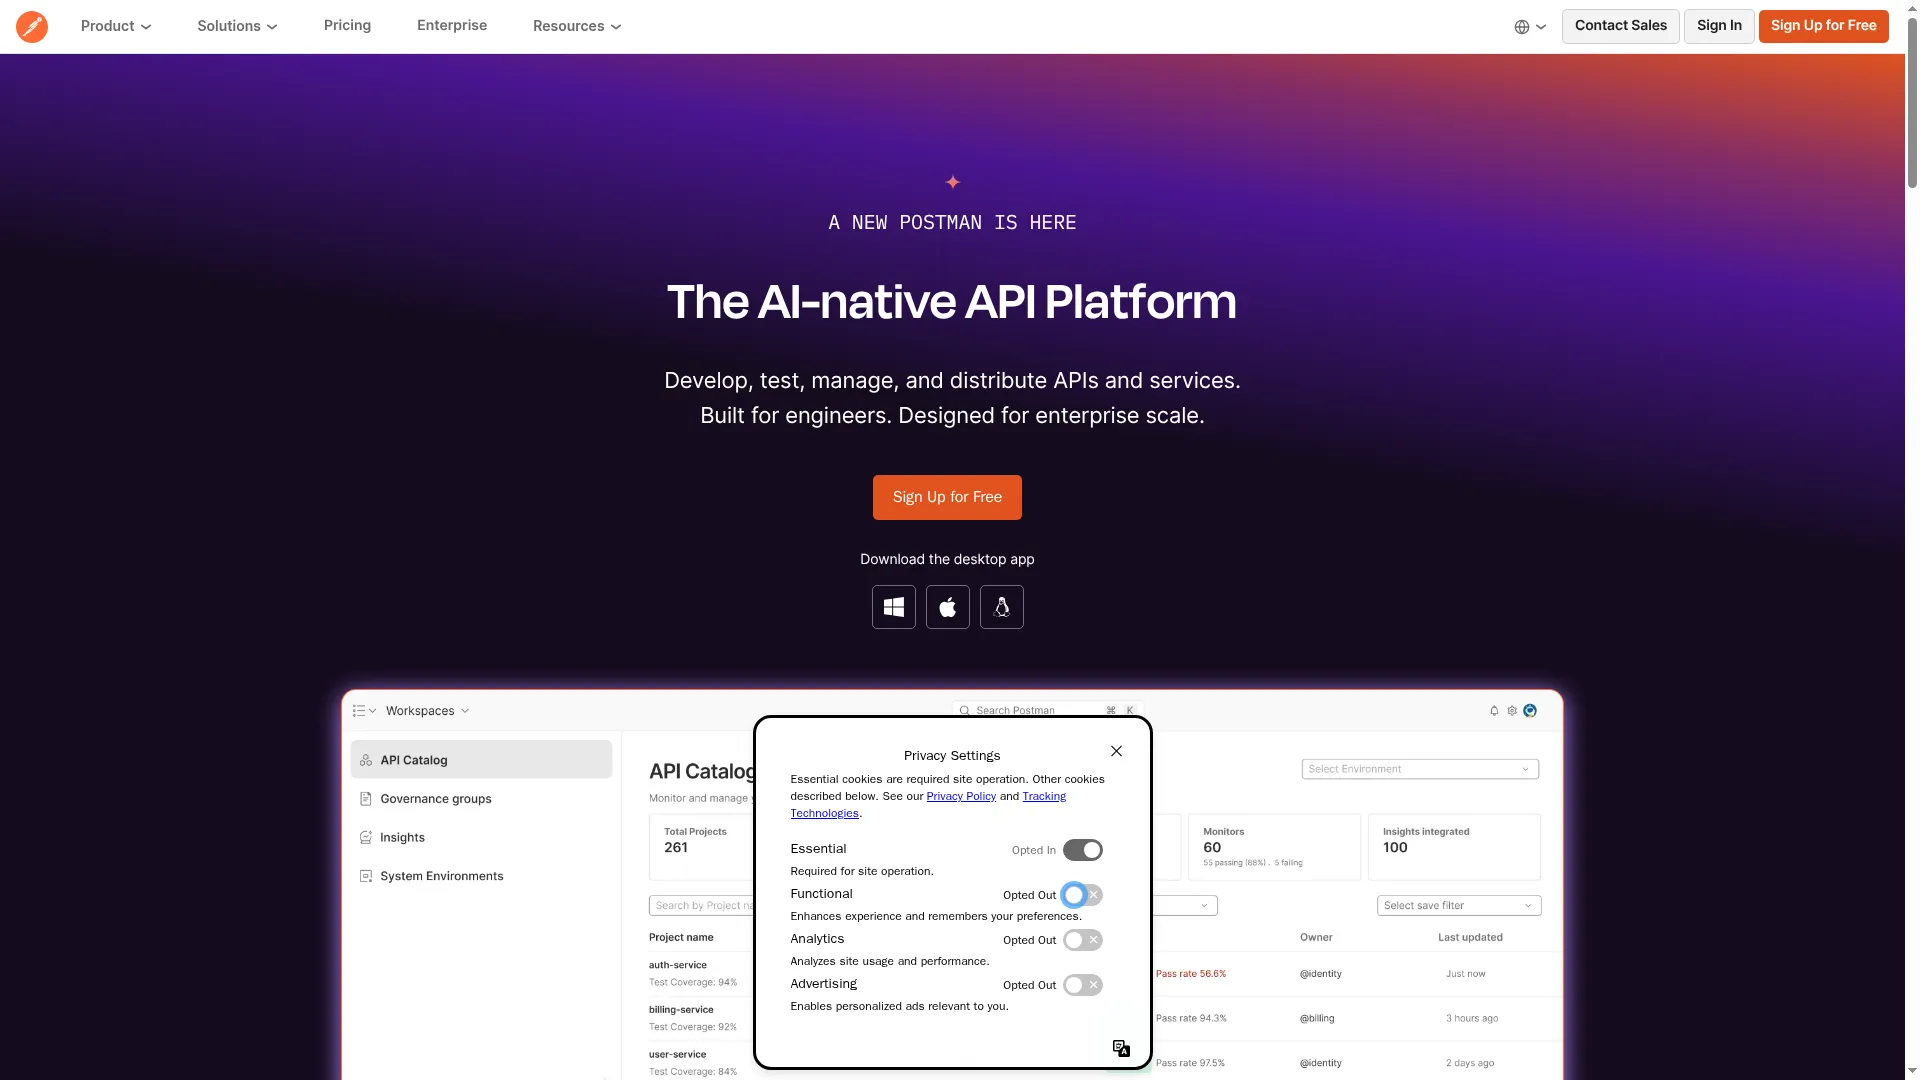
Task: Click the notification bell in the app preview
Action: pos(1494,711)
